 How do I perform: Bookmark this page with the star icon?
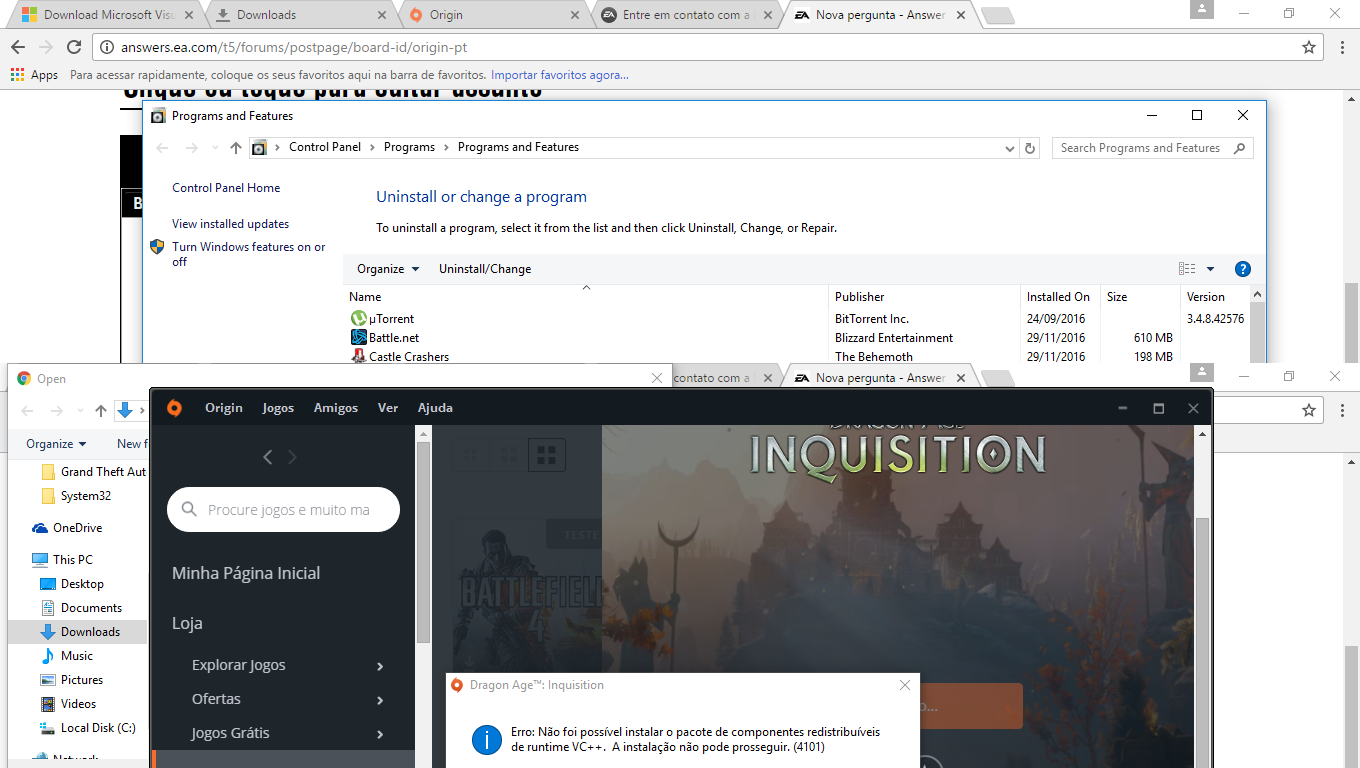tap(1308, 47)
